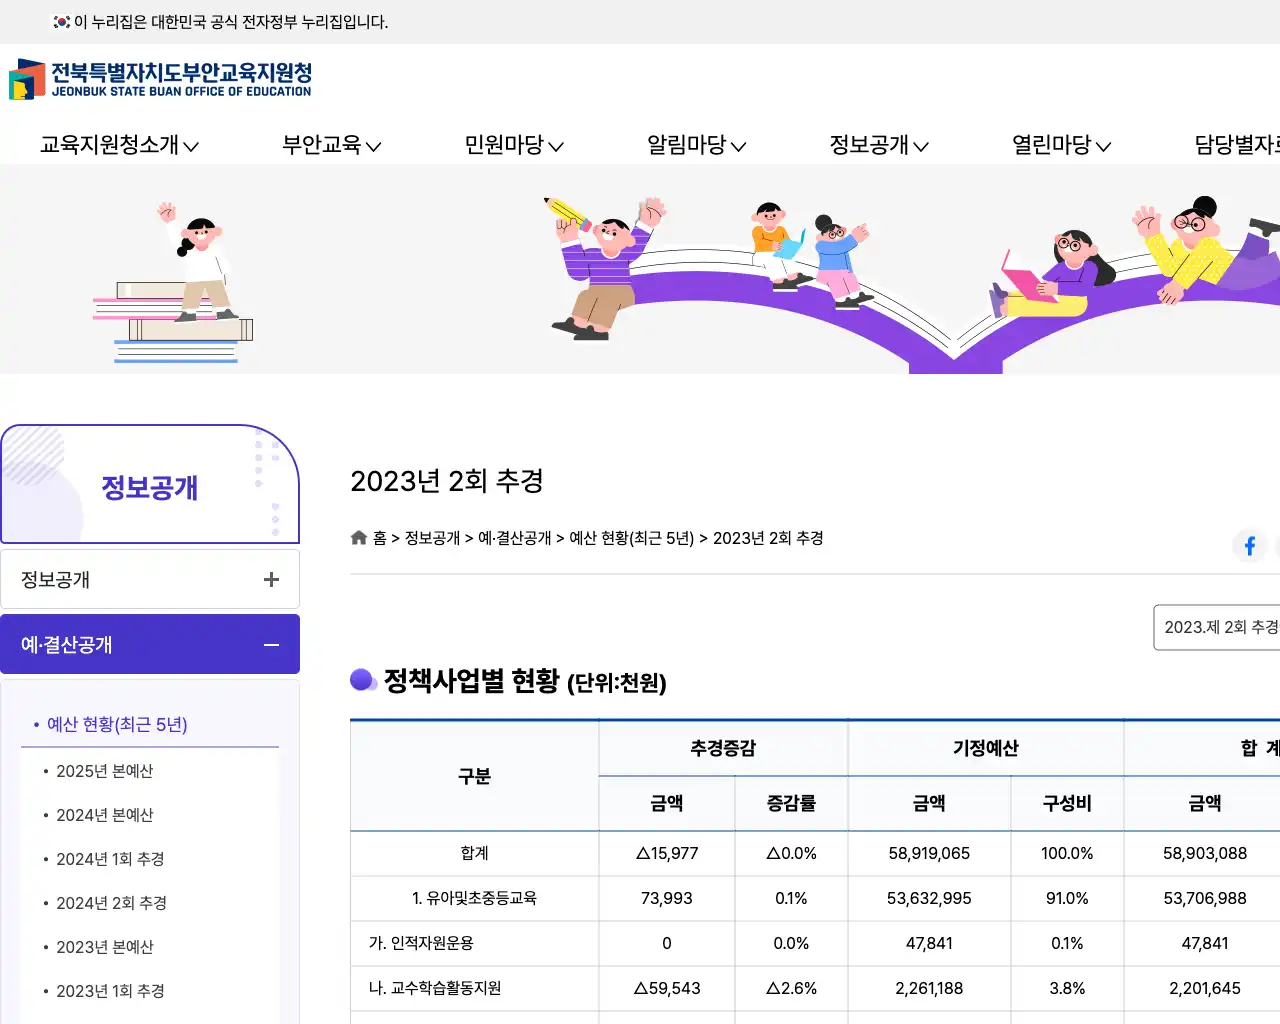Click the 정보공개 sidebar title banner
1280x1024 pixels.
tap(150, 485)
